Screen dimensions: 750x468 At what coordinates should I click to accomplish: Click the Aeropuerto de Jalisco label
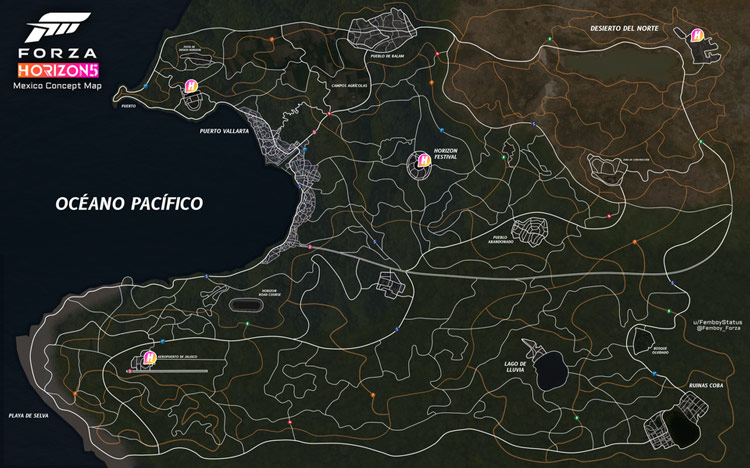click(177, 357)
